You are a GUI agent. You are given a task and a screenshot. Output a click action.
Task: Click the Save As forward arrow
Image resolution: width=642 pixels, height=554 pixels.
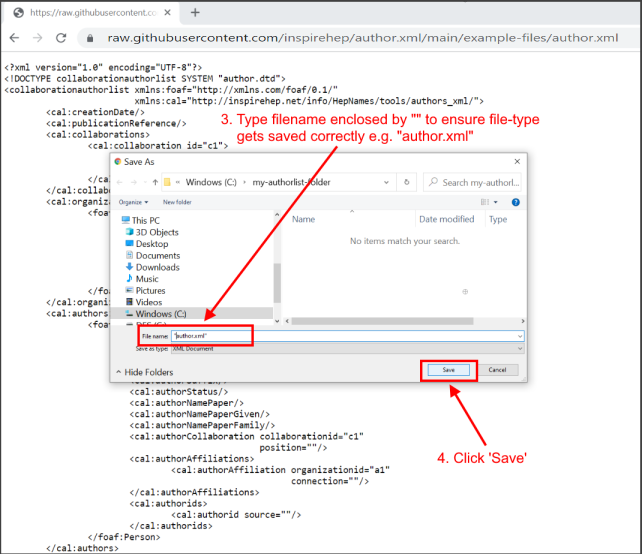pos(134,182)
